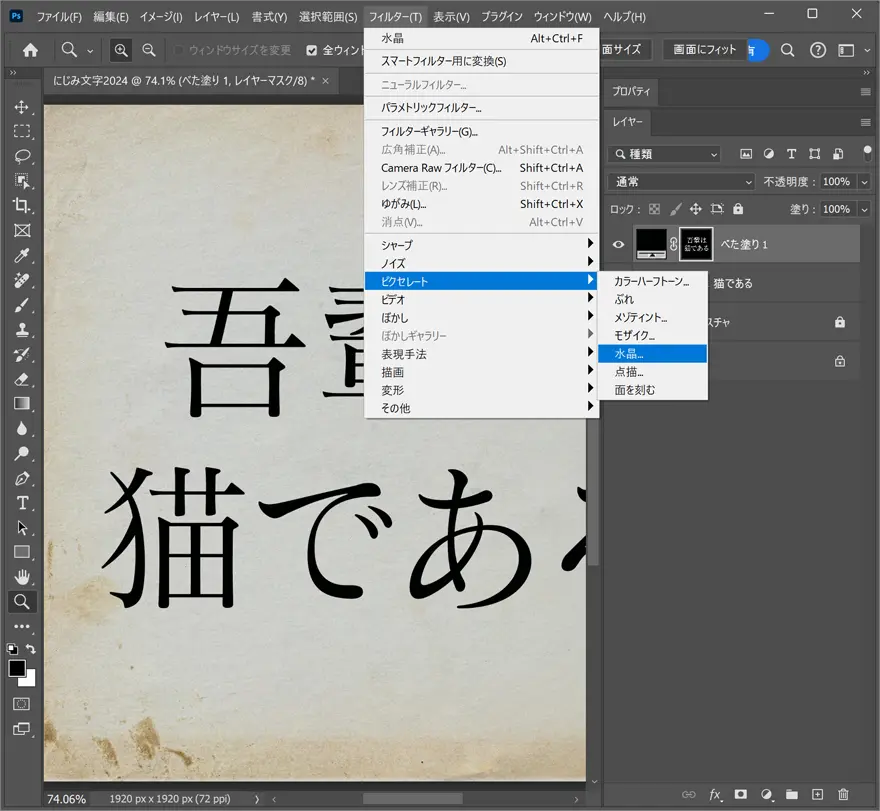
Task: Toggle the lock all layer icon
Action: pos(738,209)
